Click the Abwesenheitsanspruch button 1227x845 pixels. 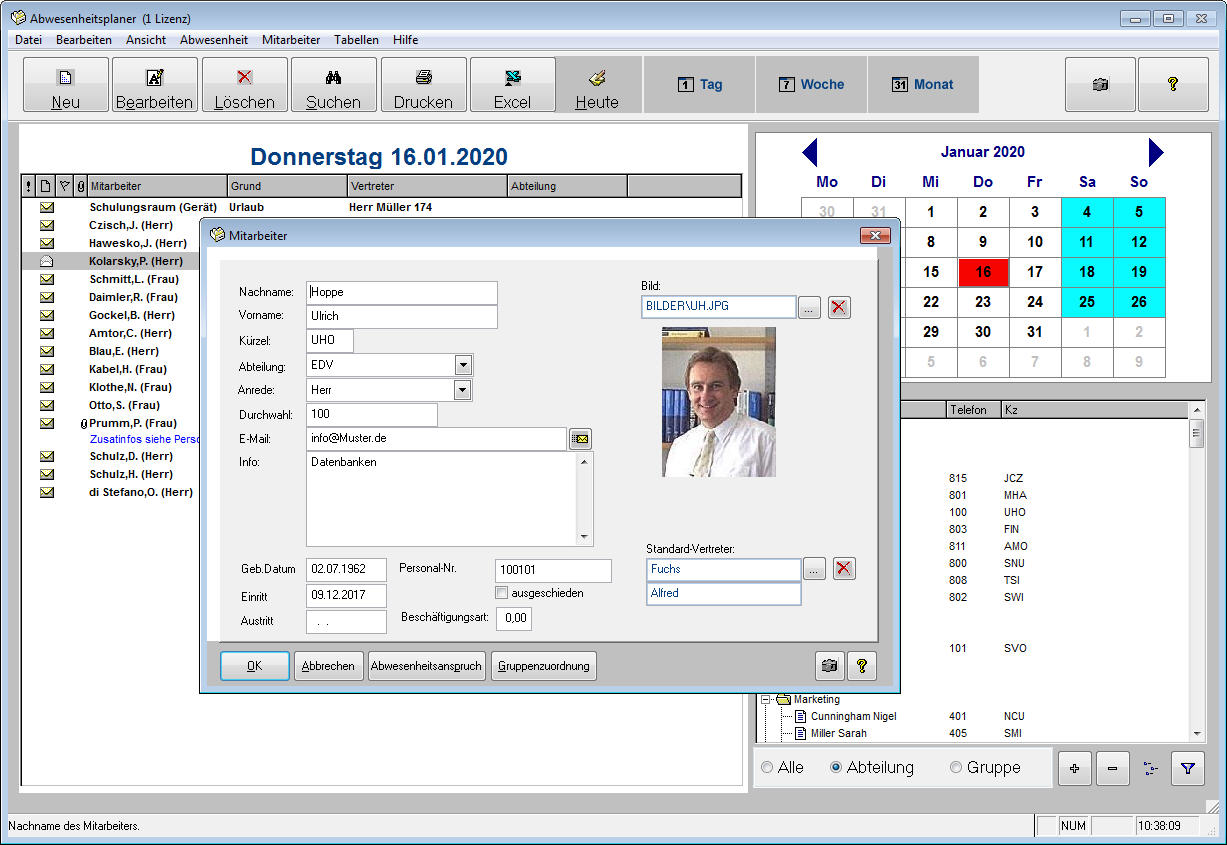coord(427,666)
